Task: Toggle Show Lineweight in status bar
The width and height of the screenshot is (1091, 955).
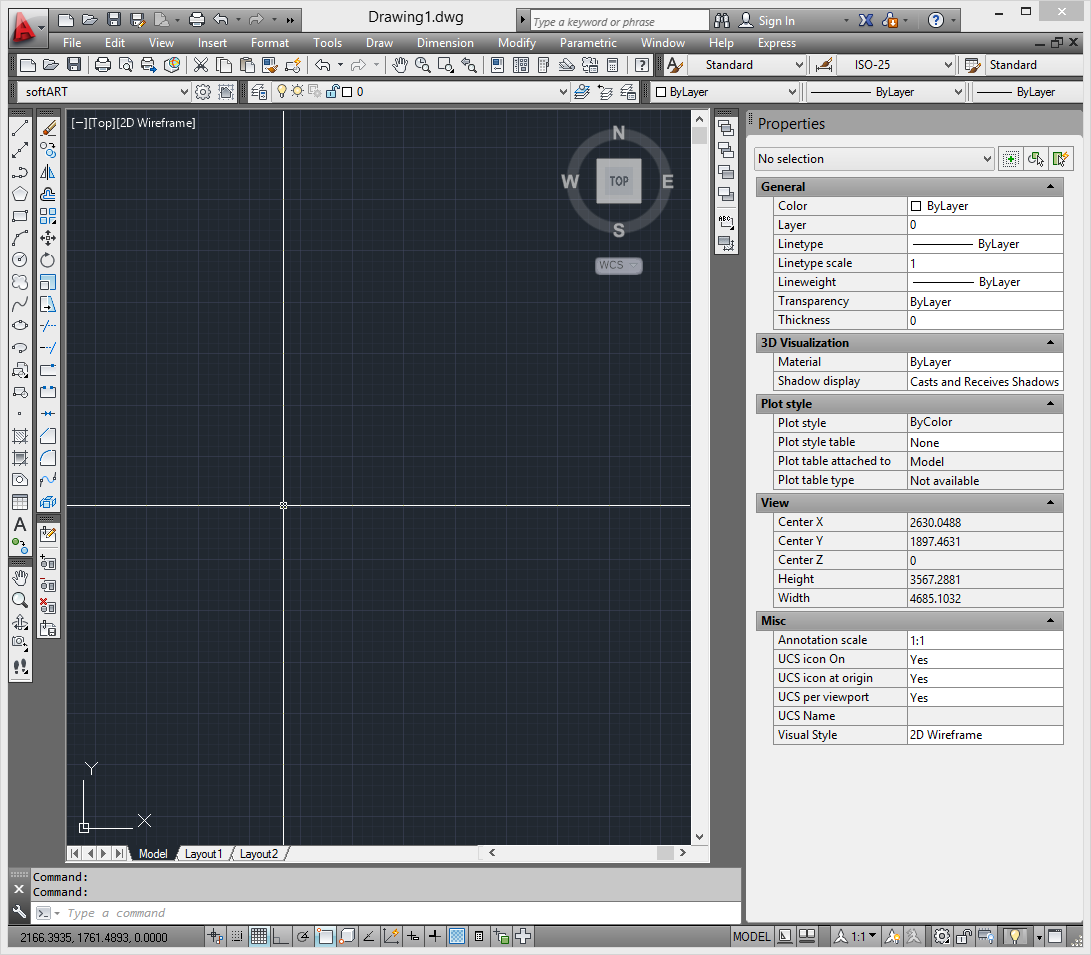Action: click(x=435, y=937)
